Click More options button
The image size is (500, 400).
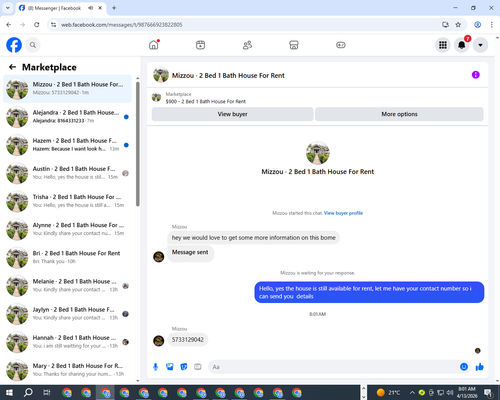(x=399, y=114)
